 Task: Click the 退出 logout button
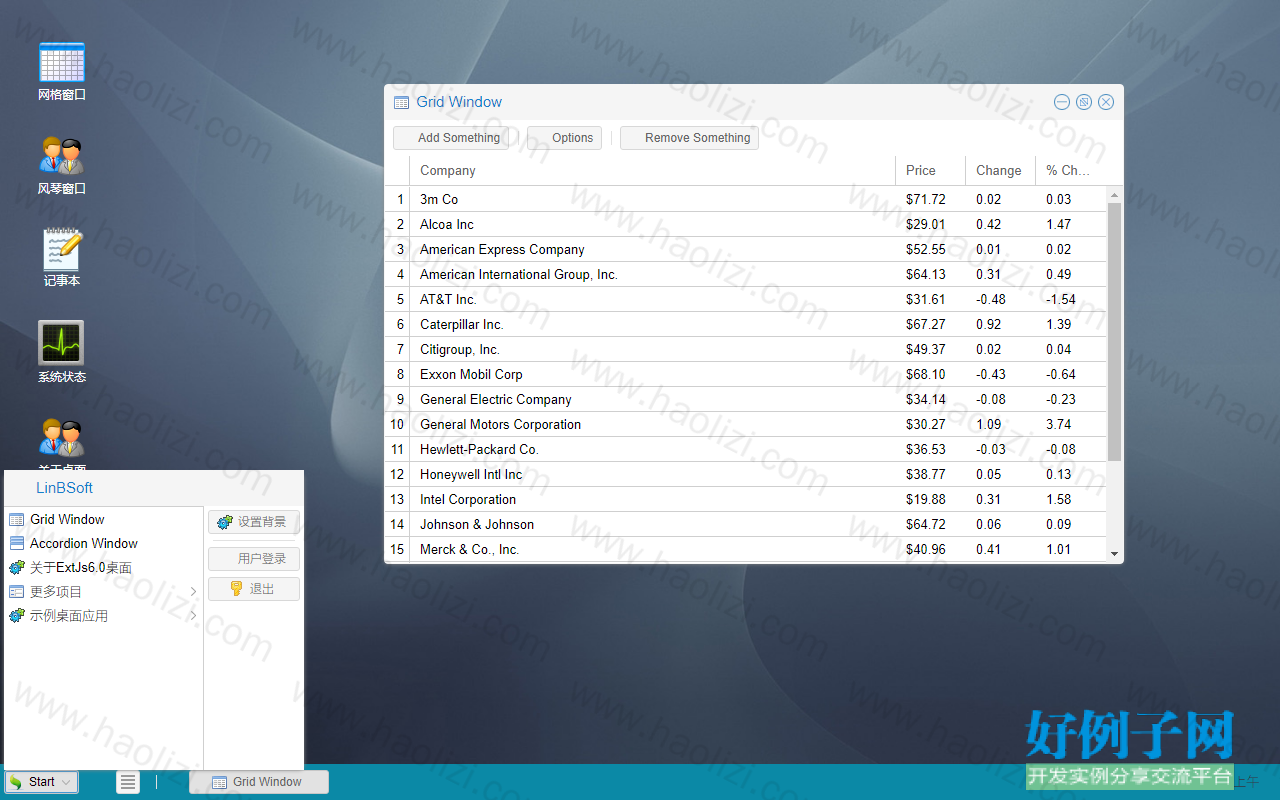[x=254, y=589]
